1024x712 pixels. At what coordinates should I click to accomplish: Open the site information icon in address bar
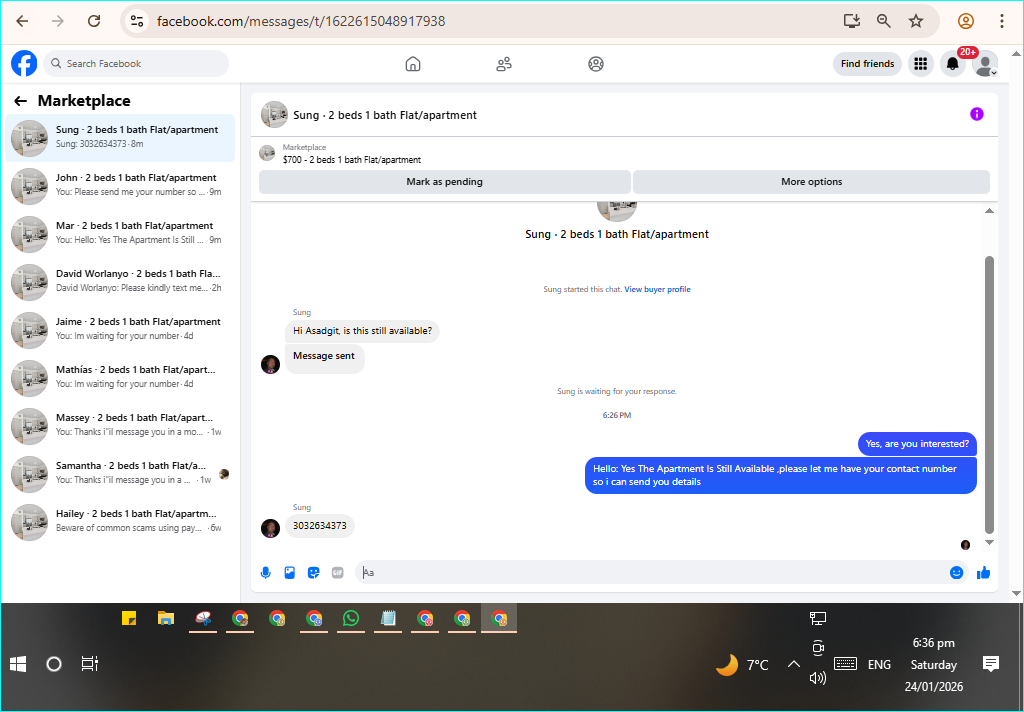(136, 21)
